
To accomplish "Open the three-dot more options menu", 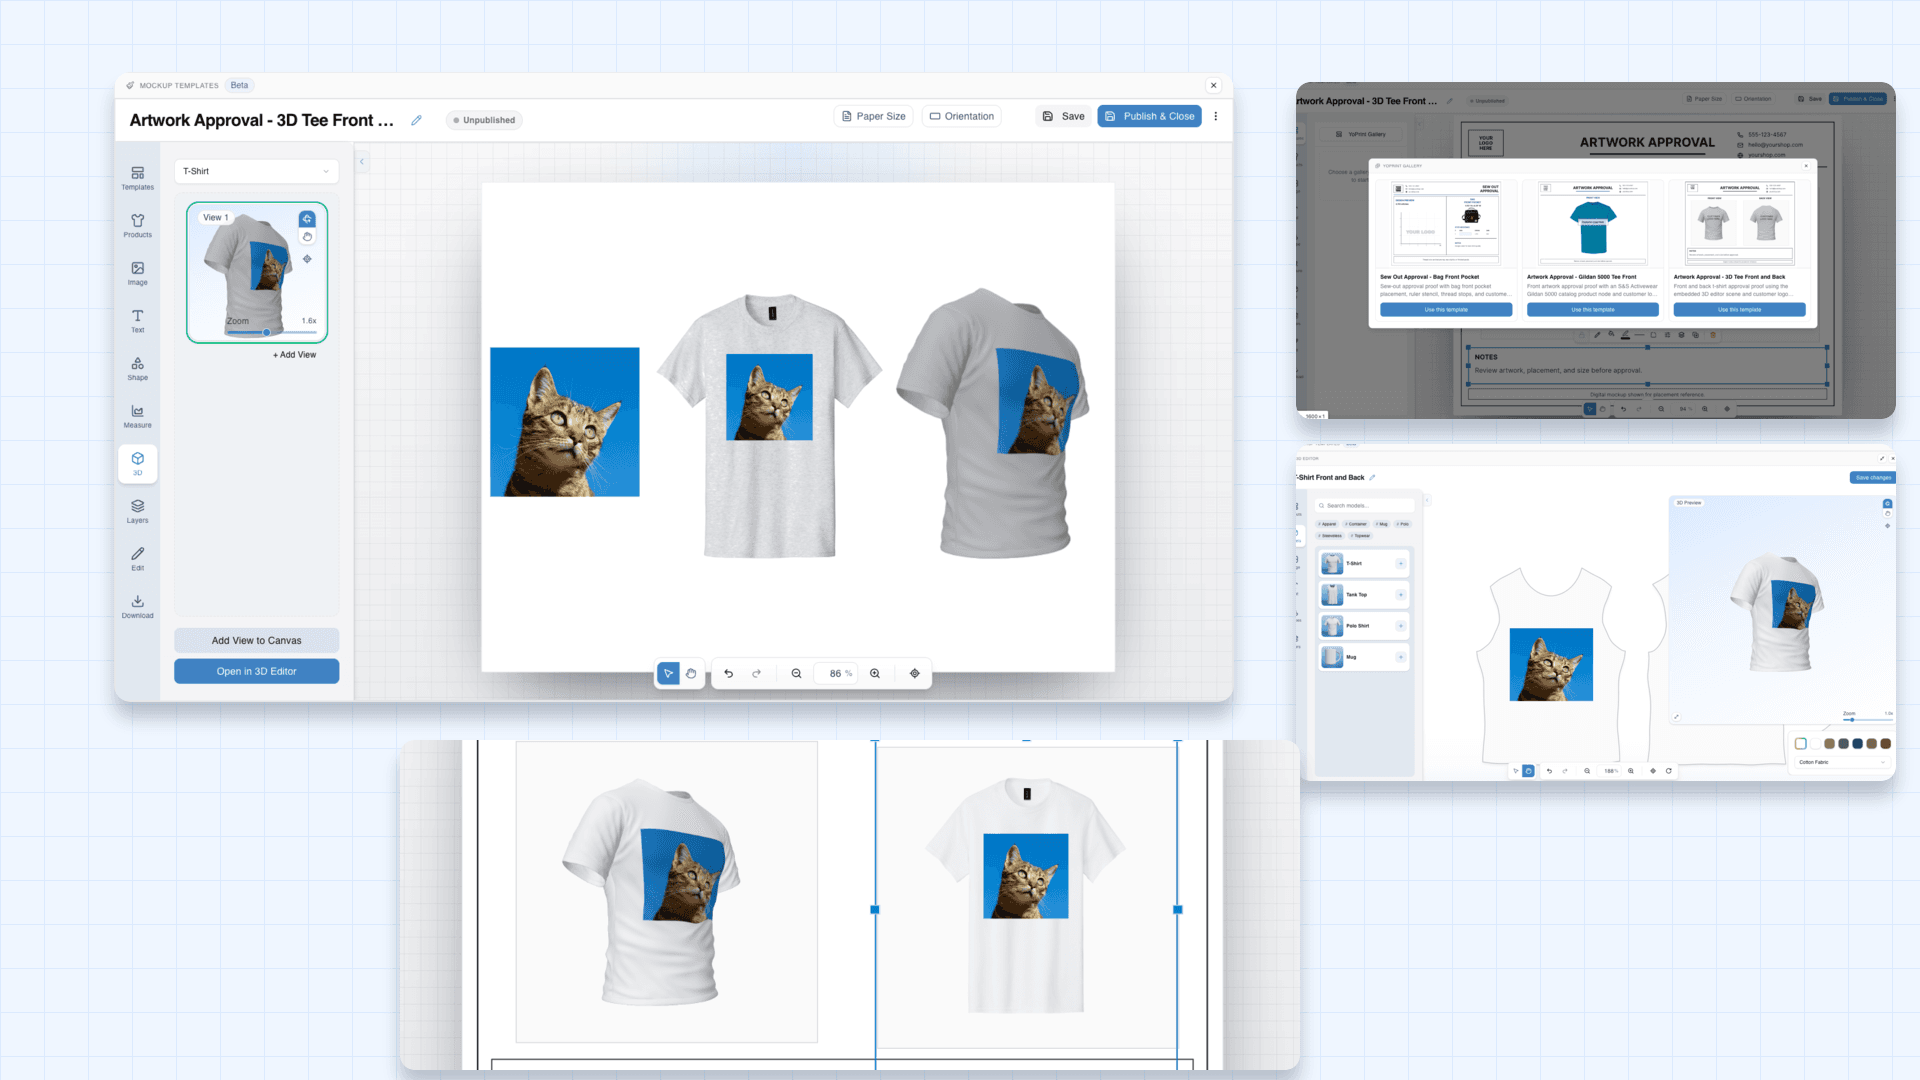I will 1216,116.
